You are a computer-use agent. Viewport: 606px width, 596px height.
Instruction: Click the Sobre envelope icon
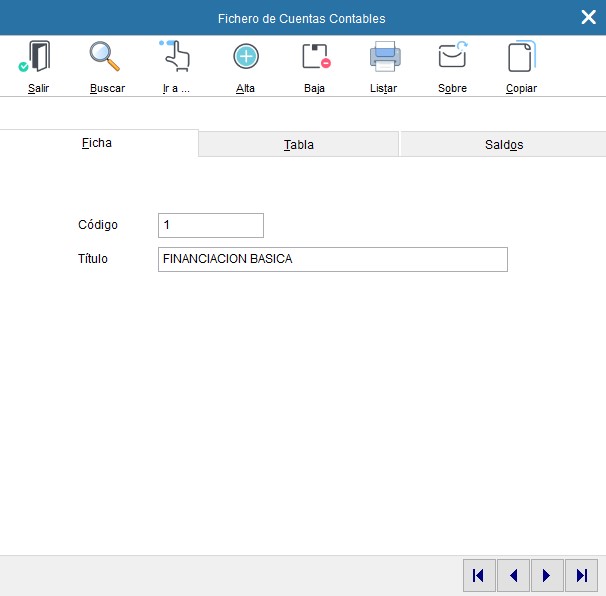pyautogui.click(x=452, y=58)
